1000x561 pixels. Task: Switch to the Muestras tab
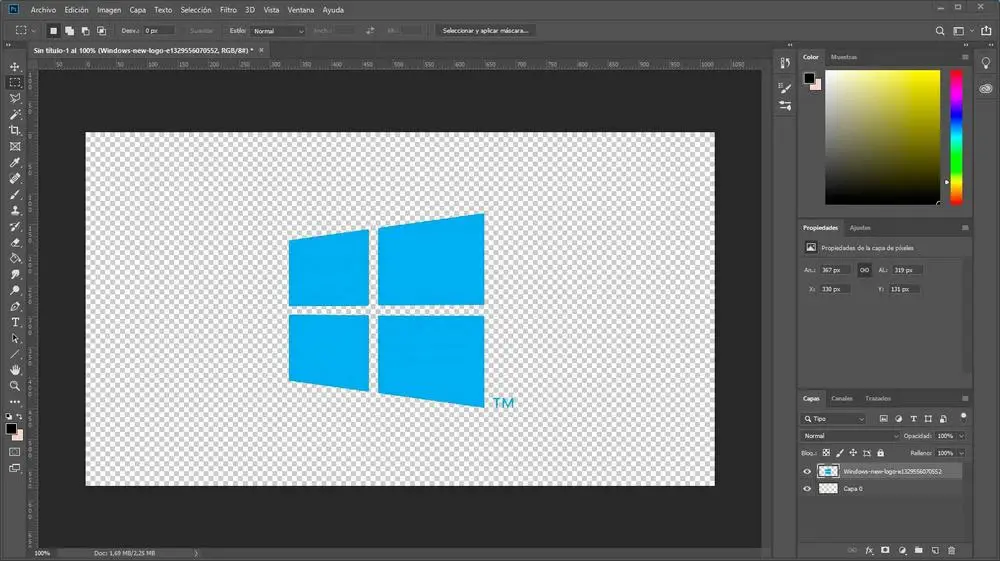844,57
